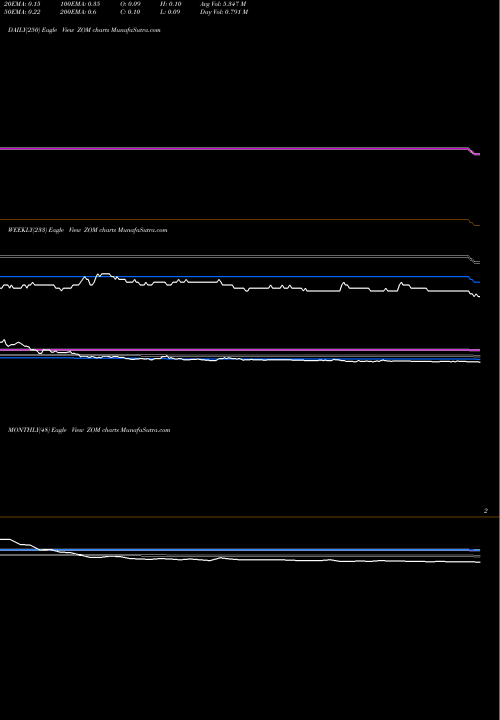Click the 20EMA: 0.15 value
This screenshot has height=720, width=500.
click(x=22, y=4)
